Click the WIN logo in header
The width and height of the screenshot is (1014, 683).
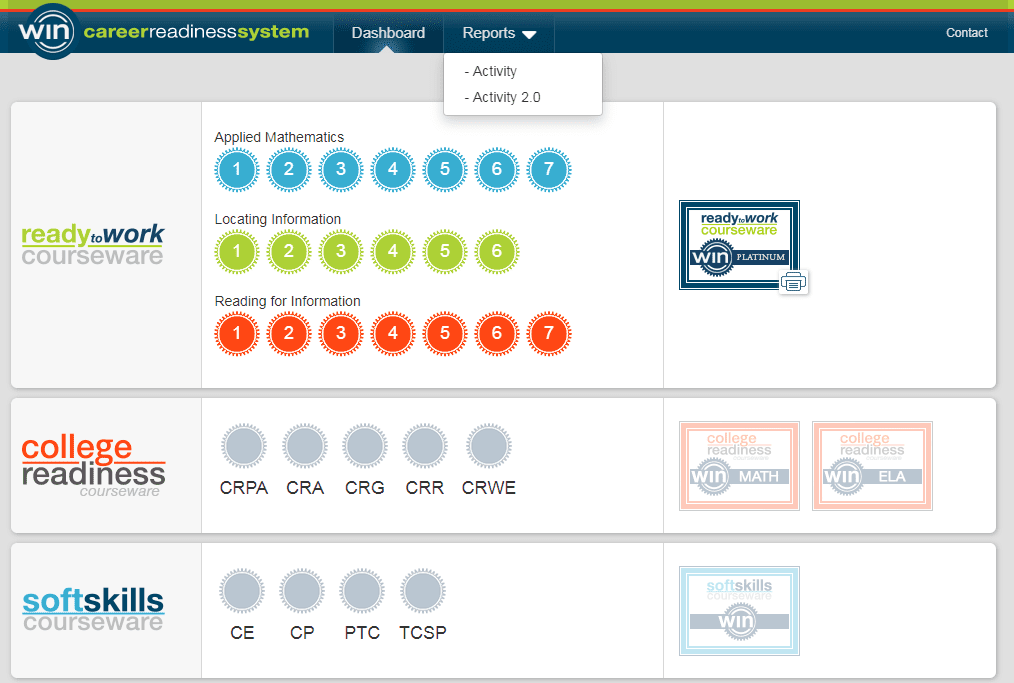tap(47, 32)
